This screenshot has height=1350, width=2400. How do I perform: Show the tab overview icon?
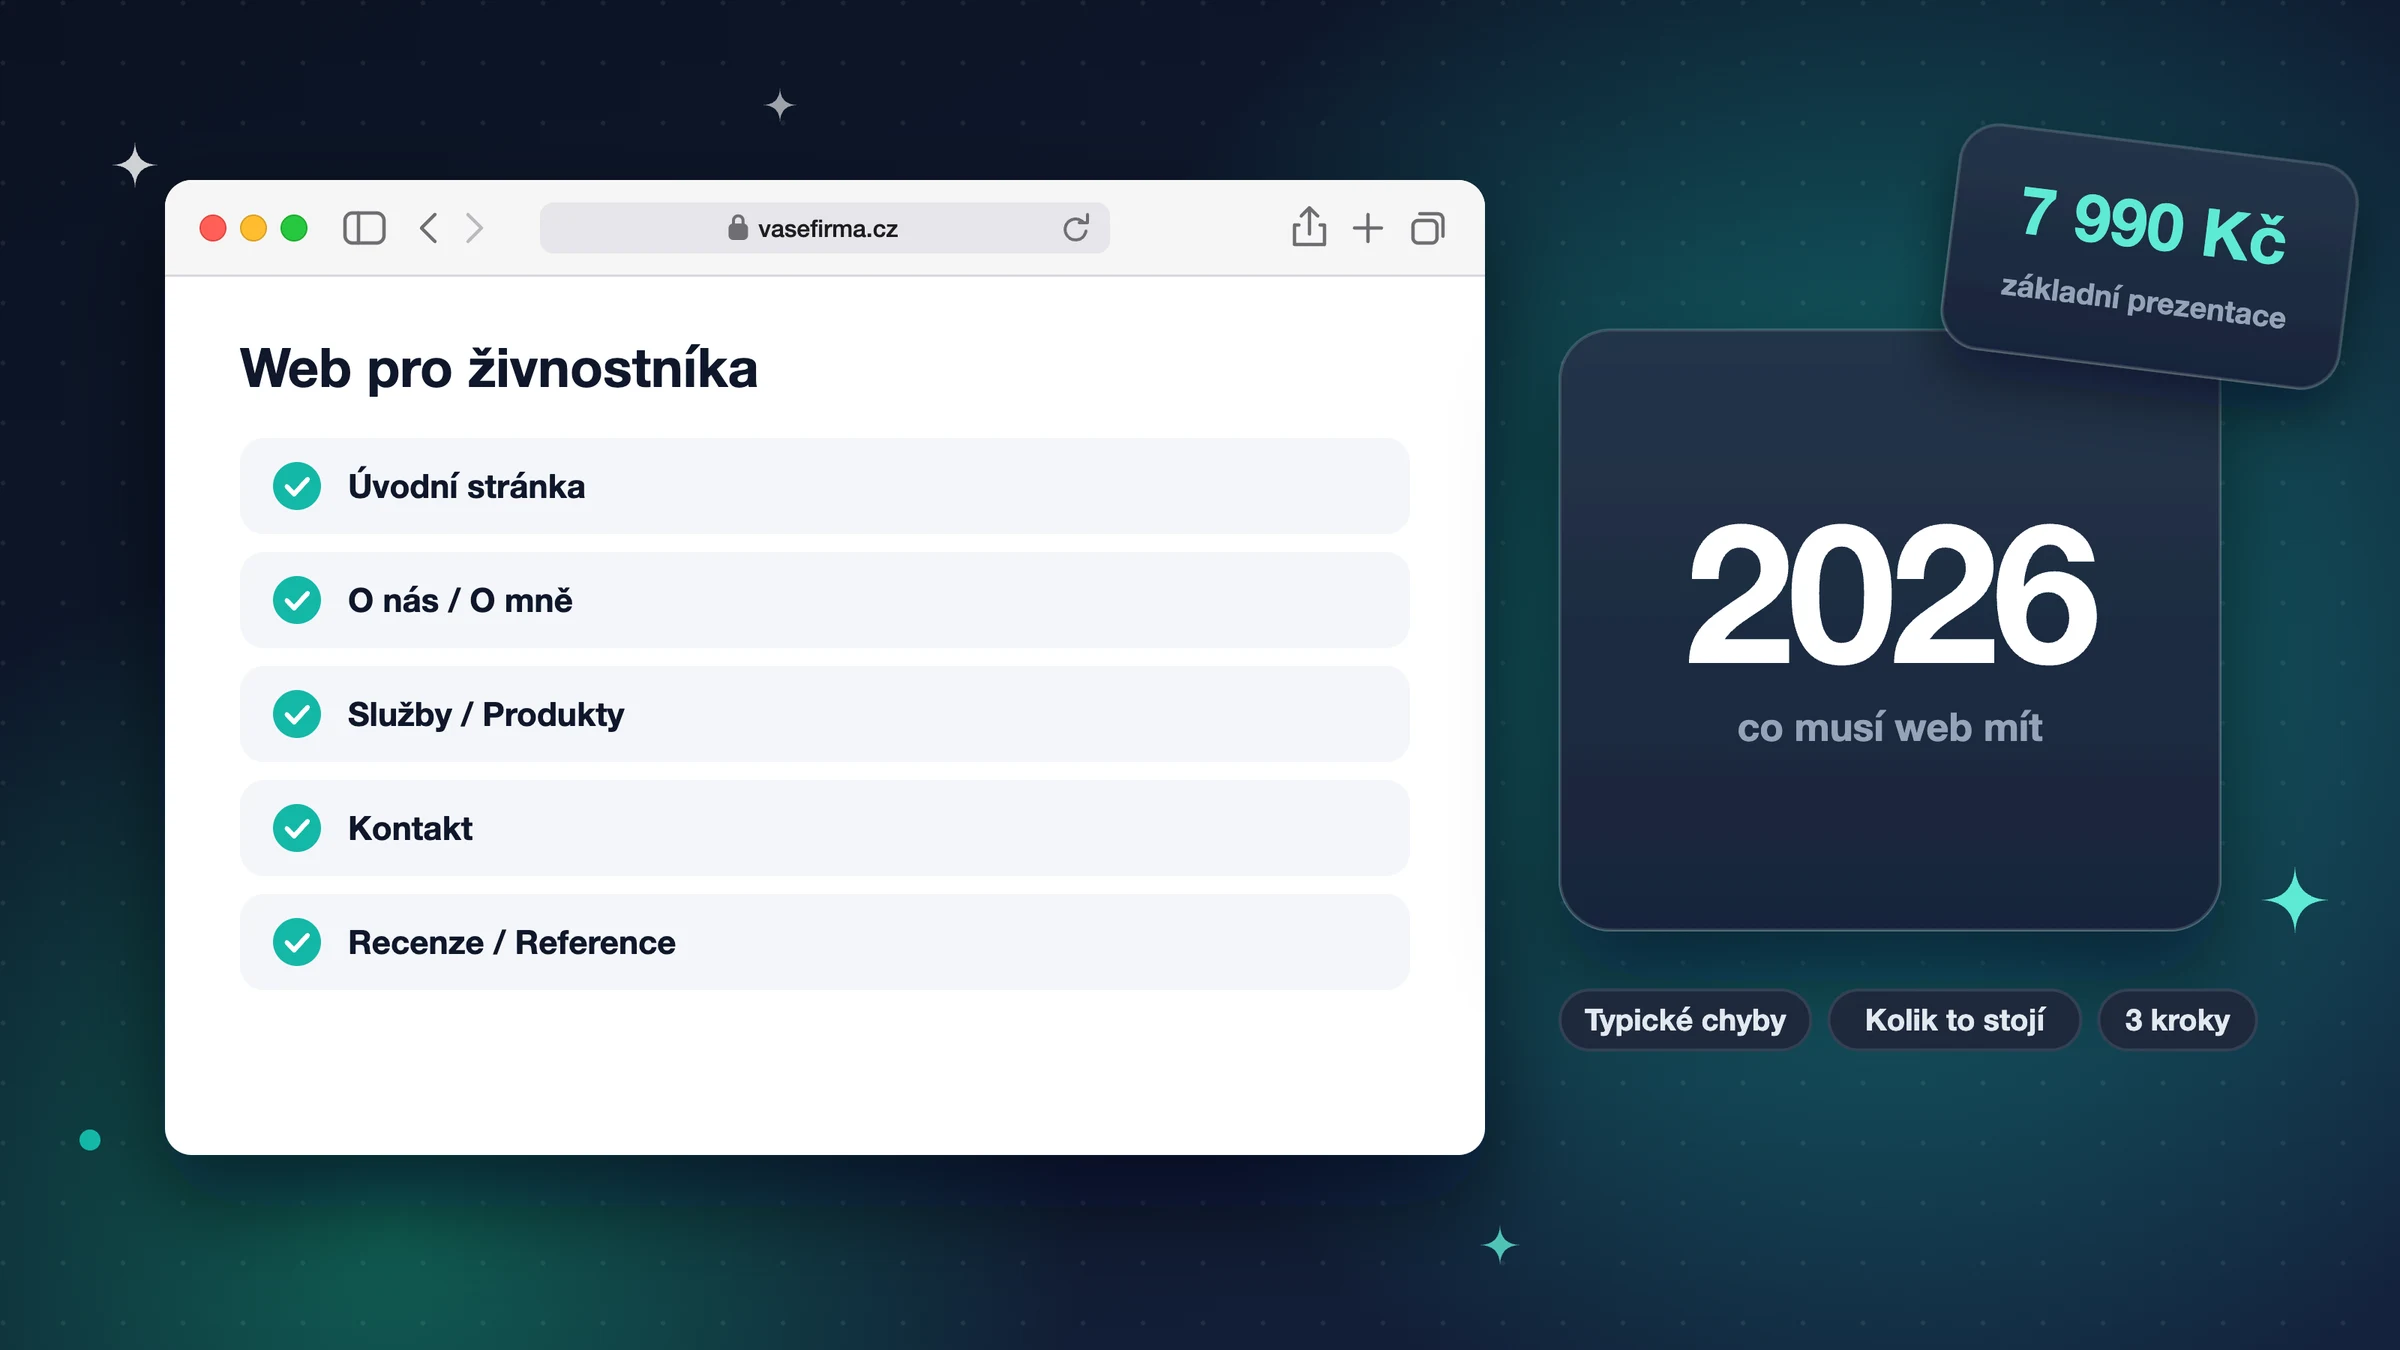[x=1428, y=228]
